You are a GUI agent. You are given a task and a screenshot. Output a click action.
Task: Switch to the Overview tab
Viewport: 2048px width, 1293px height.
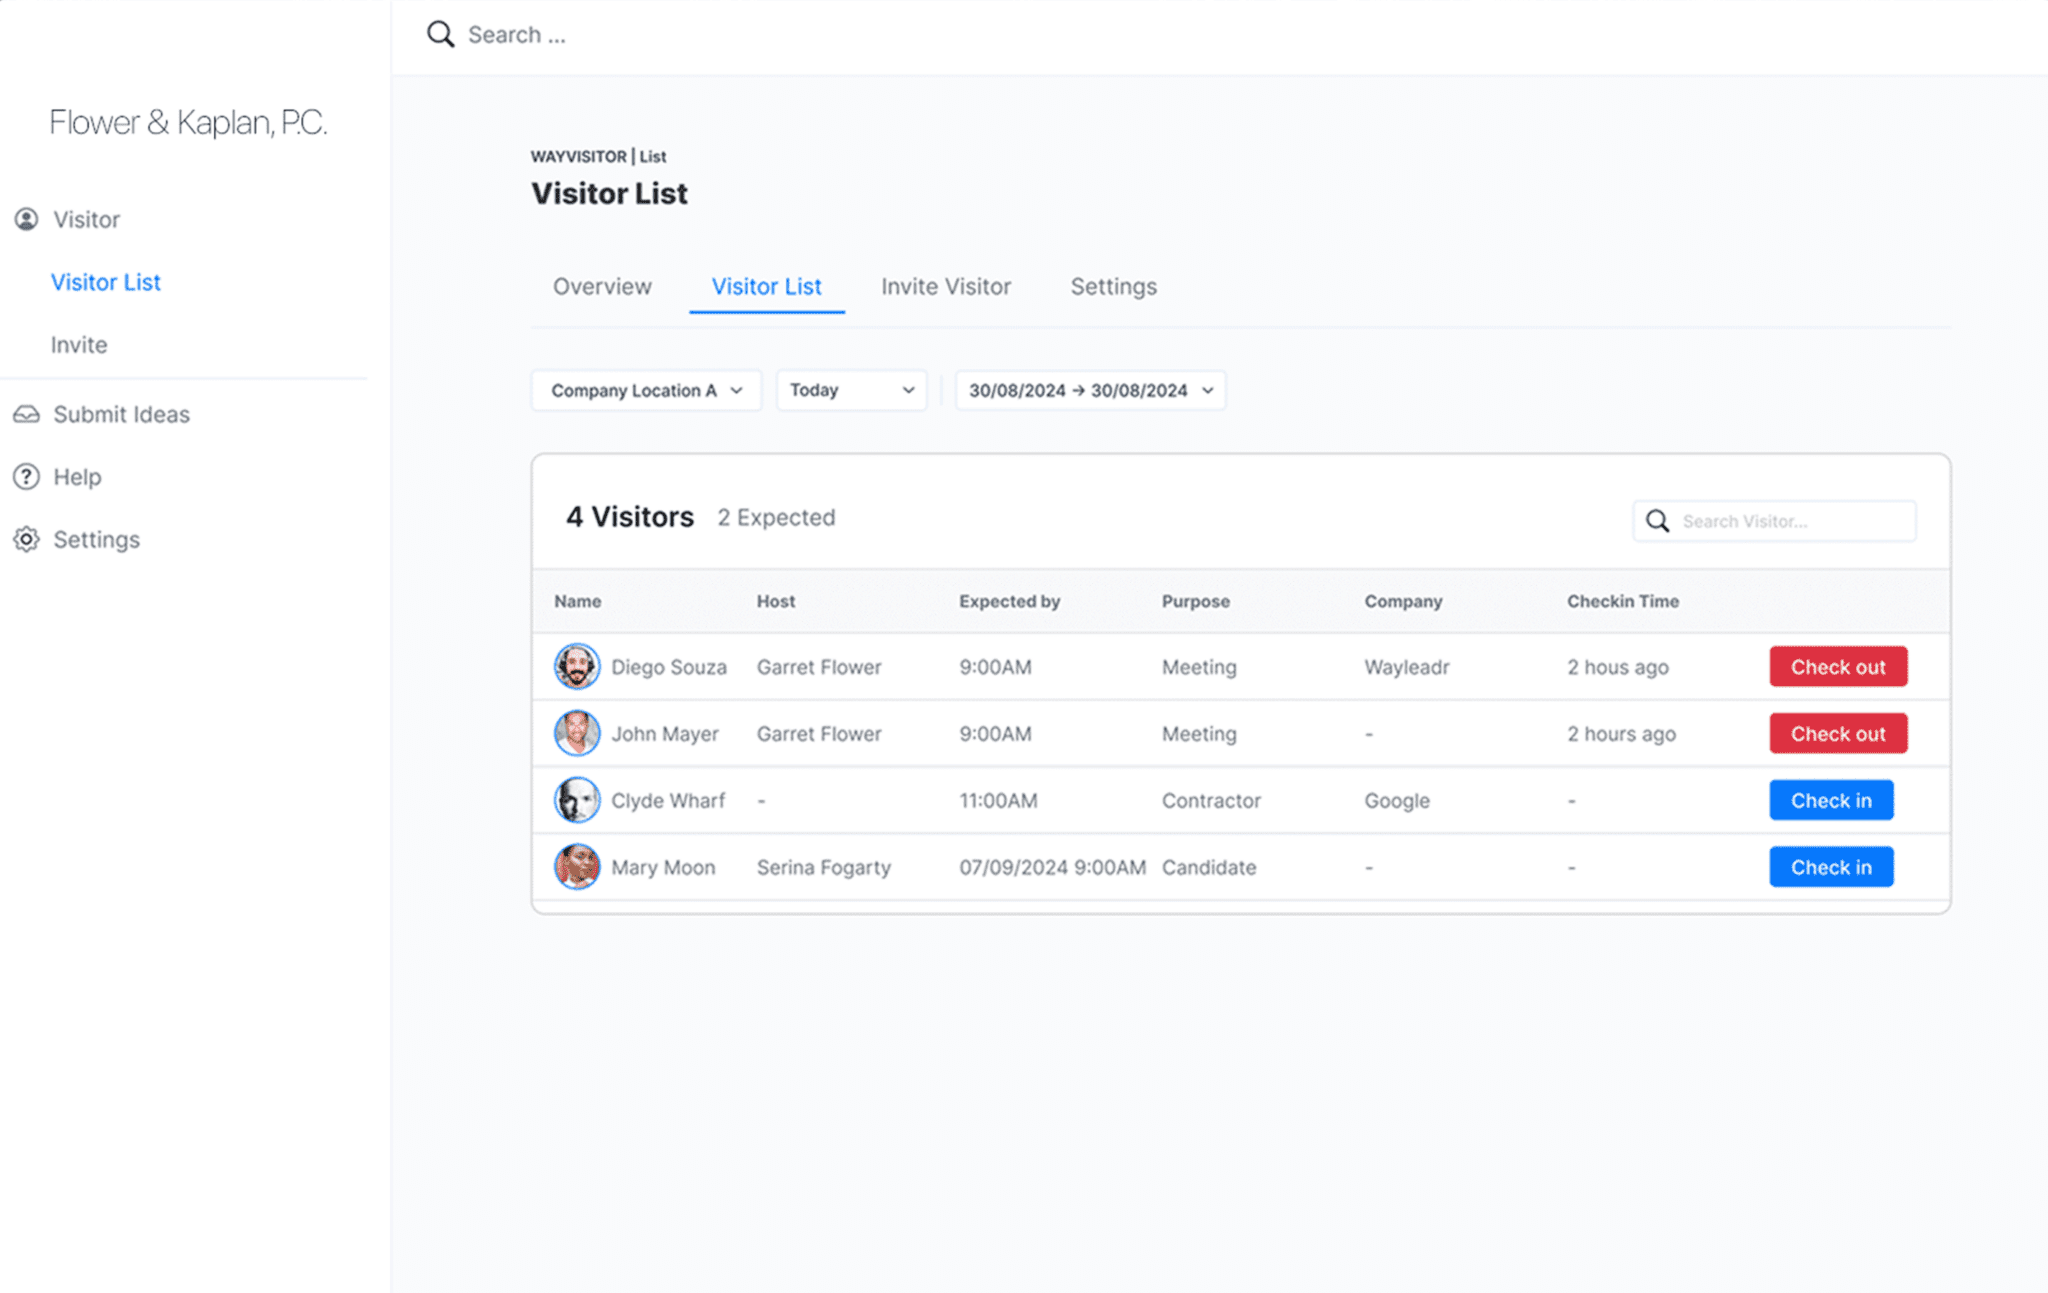pyautogui.click(x=601, y=287)
